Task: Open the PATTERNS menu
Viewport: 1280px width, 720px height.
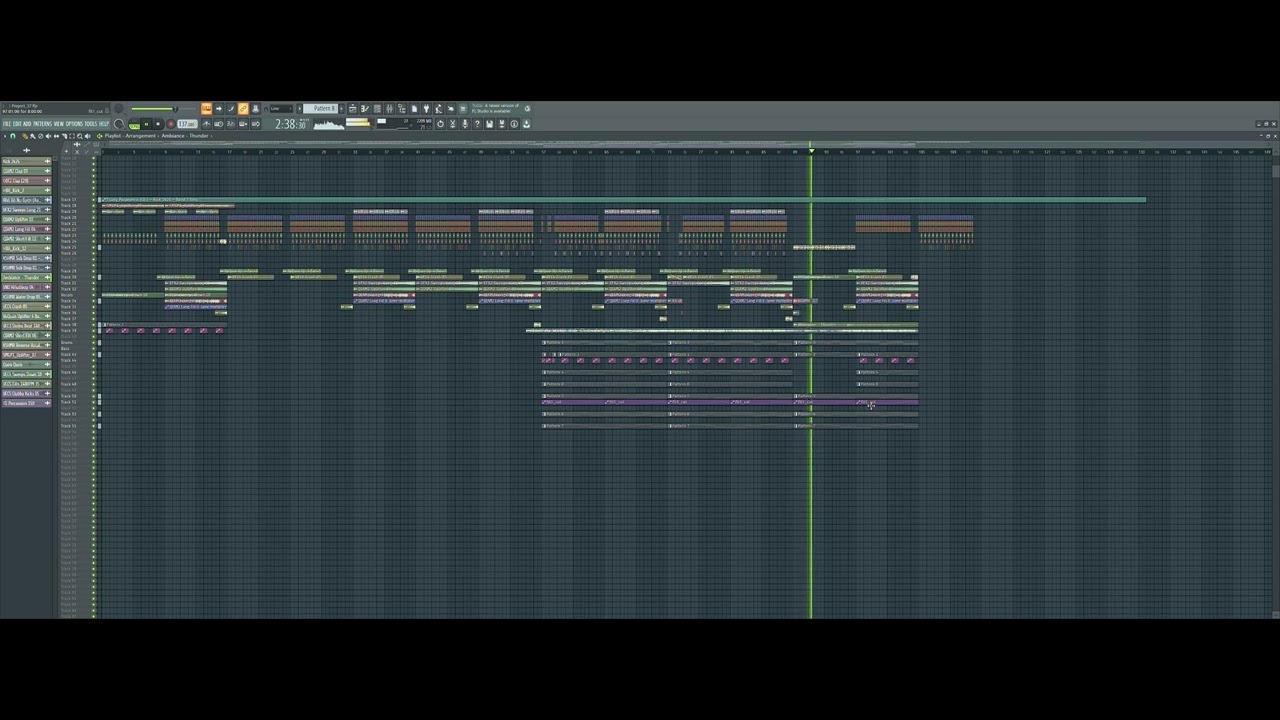Action: coord(43,124)
